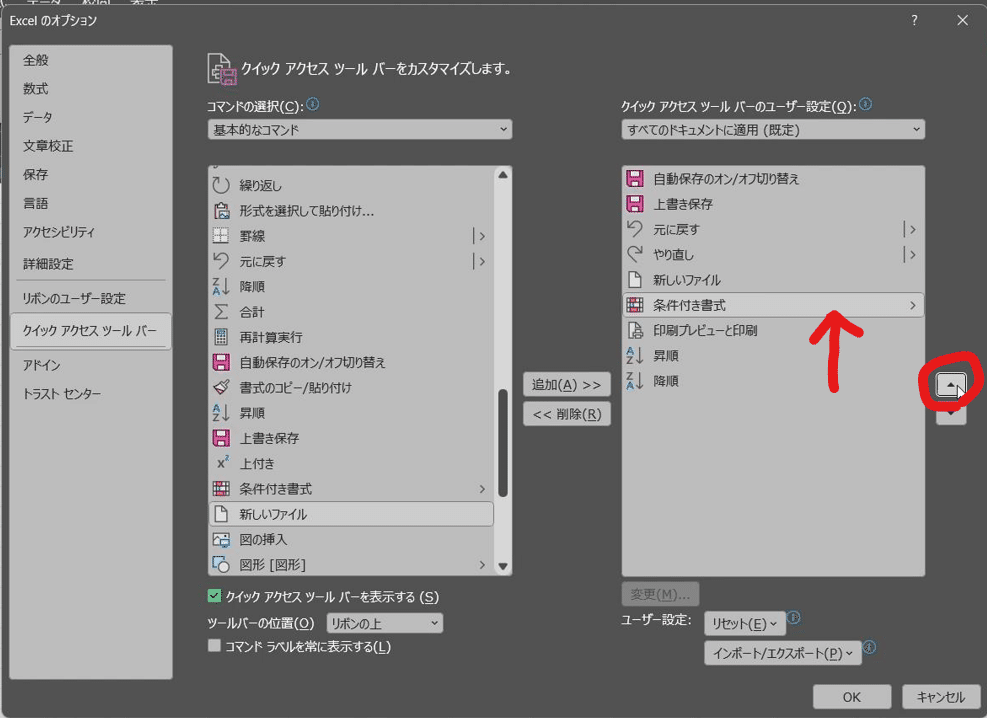The width and height of the screenshot is (987, 718).
Task: Select 新しいファイル in the right toolbar list
Action: (x=773, y=279)
